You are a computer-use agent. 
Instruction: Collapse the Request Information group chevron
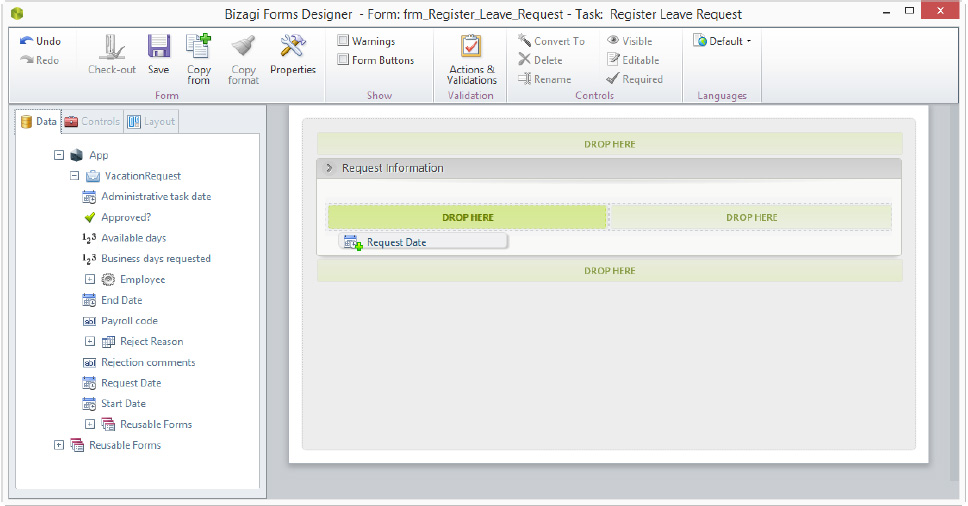329,168
